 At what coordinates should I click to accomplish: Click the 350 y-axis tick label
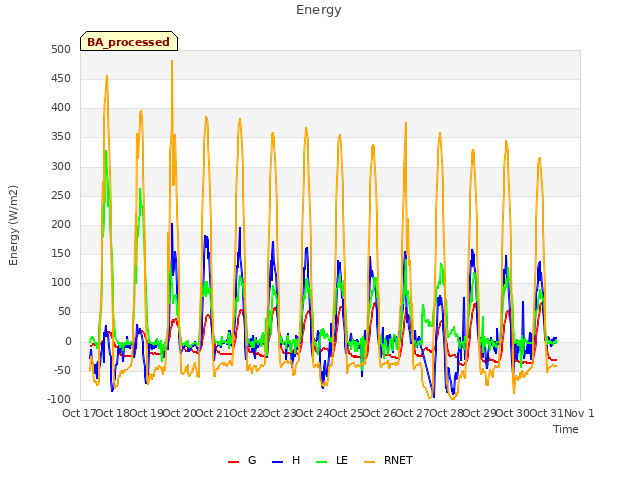[x=61, y=137]
